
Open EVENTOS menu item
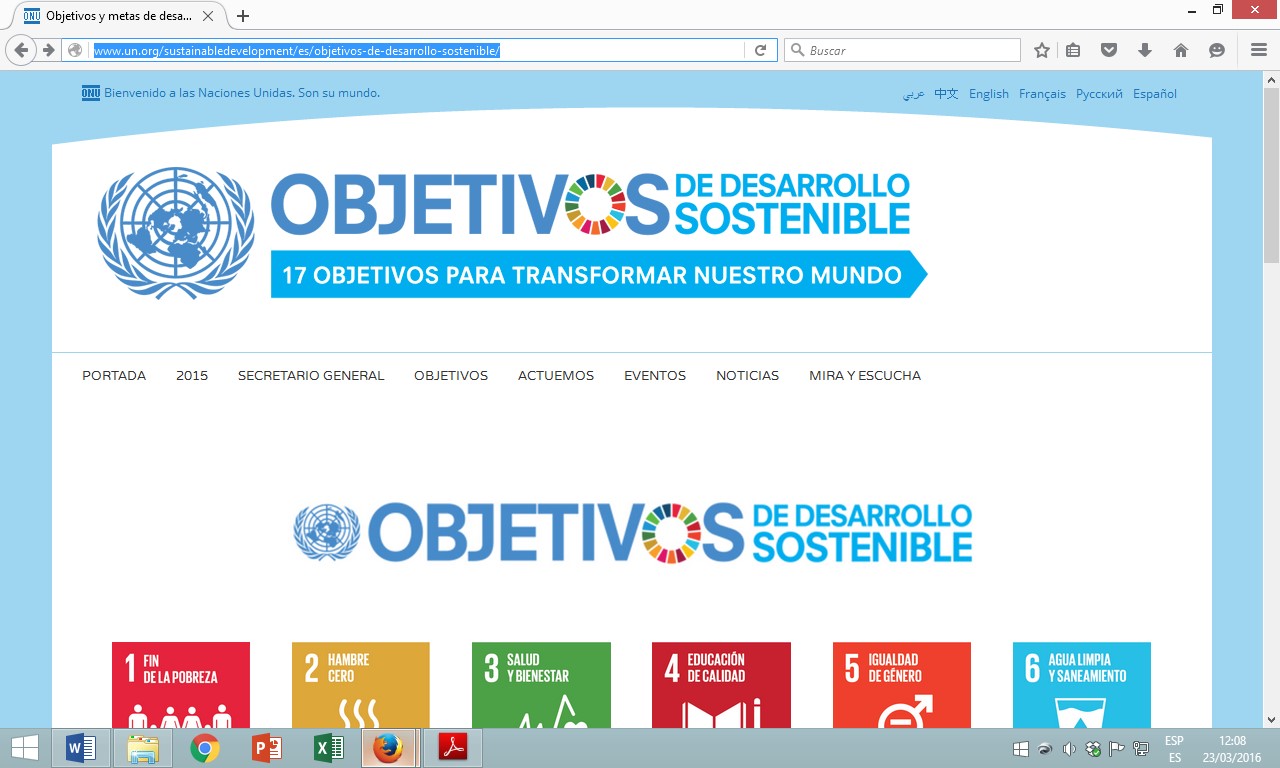point(655,376)
